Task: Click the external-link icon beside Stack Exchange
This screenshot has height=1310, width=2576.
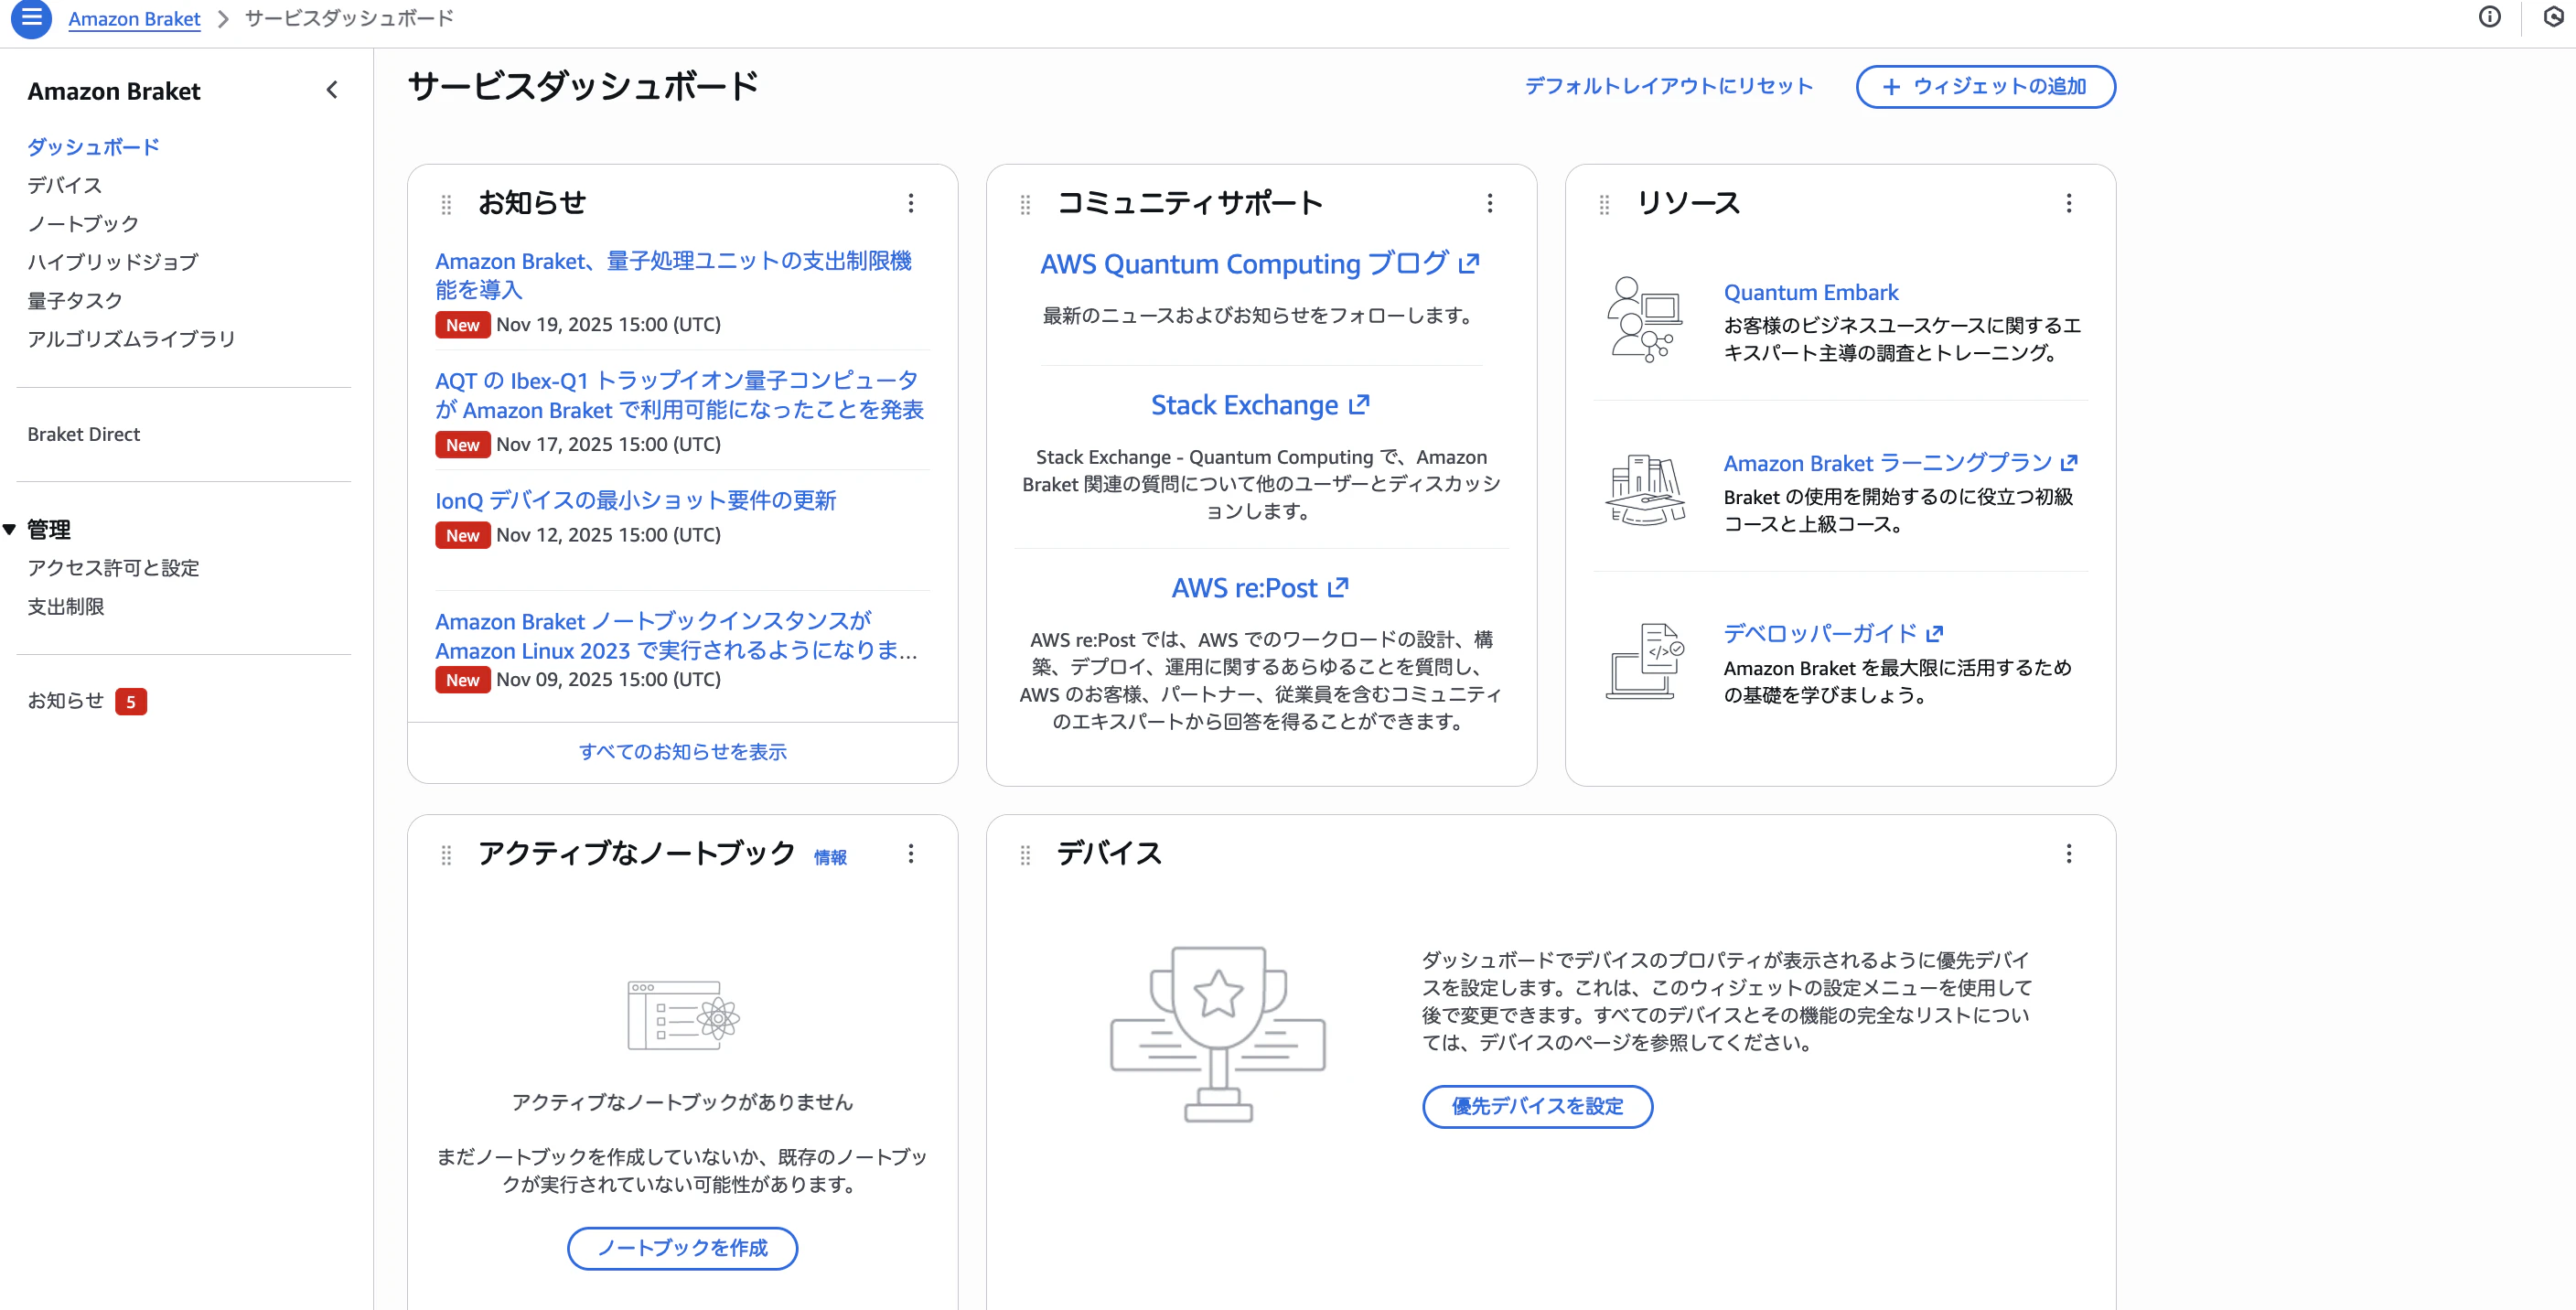Action: (x=1359, y=405)
